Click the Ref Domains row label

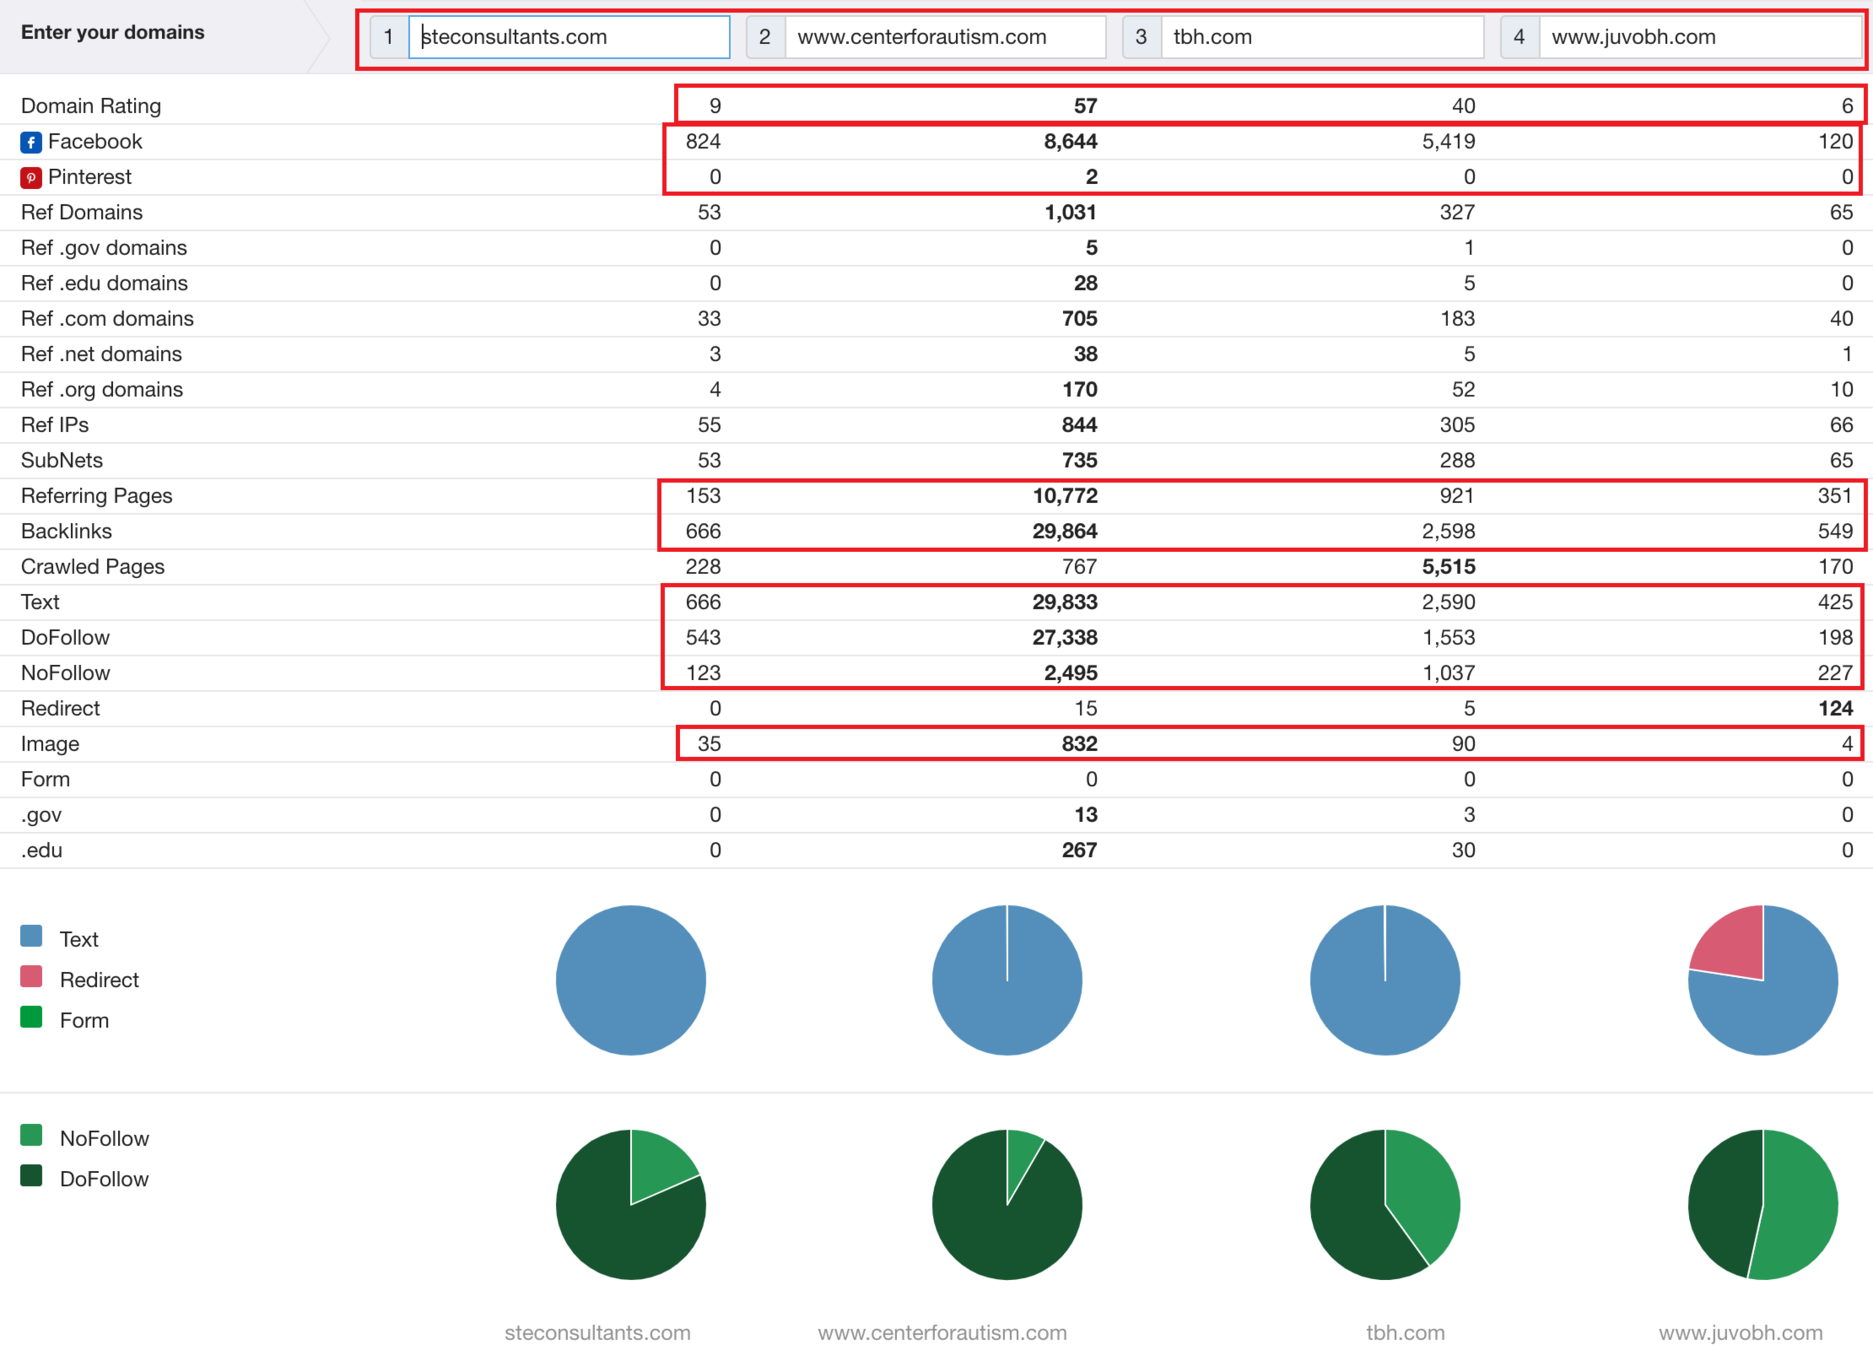(x=82, y=212)
